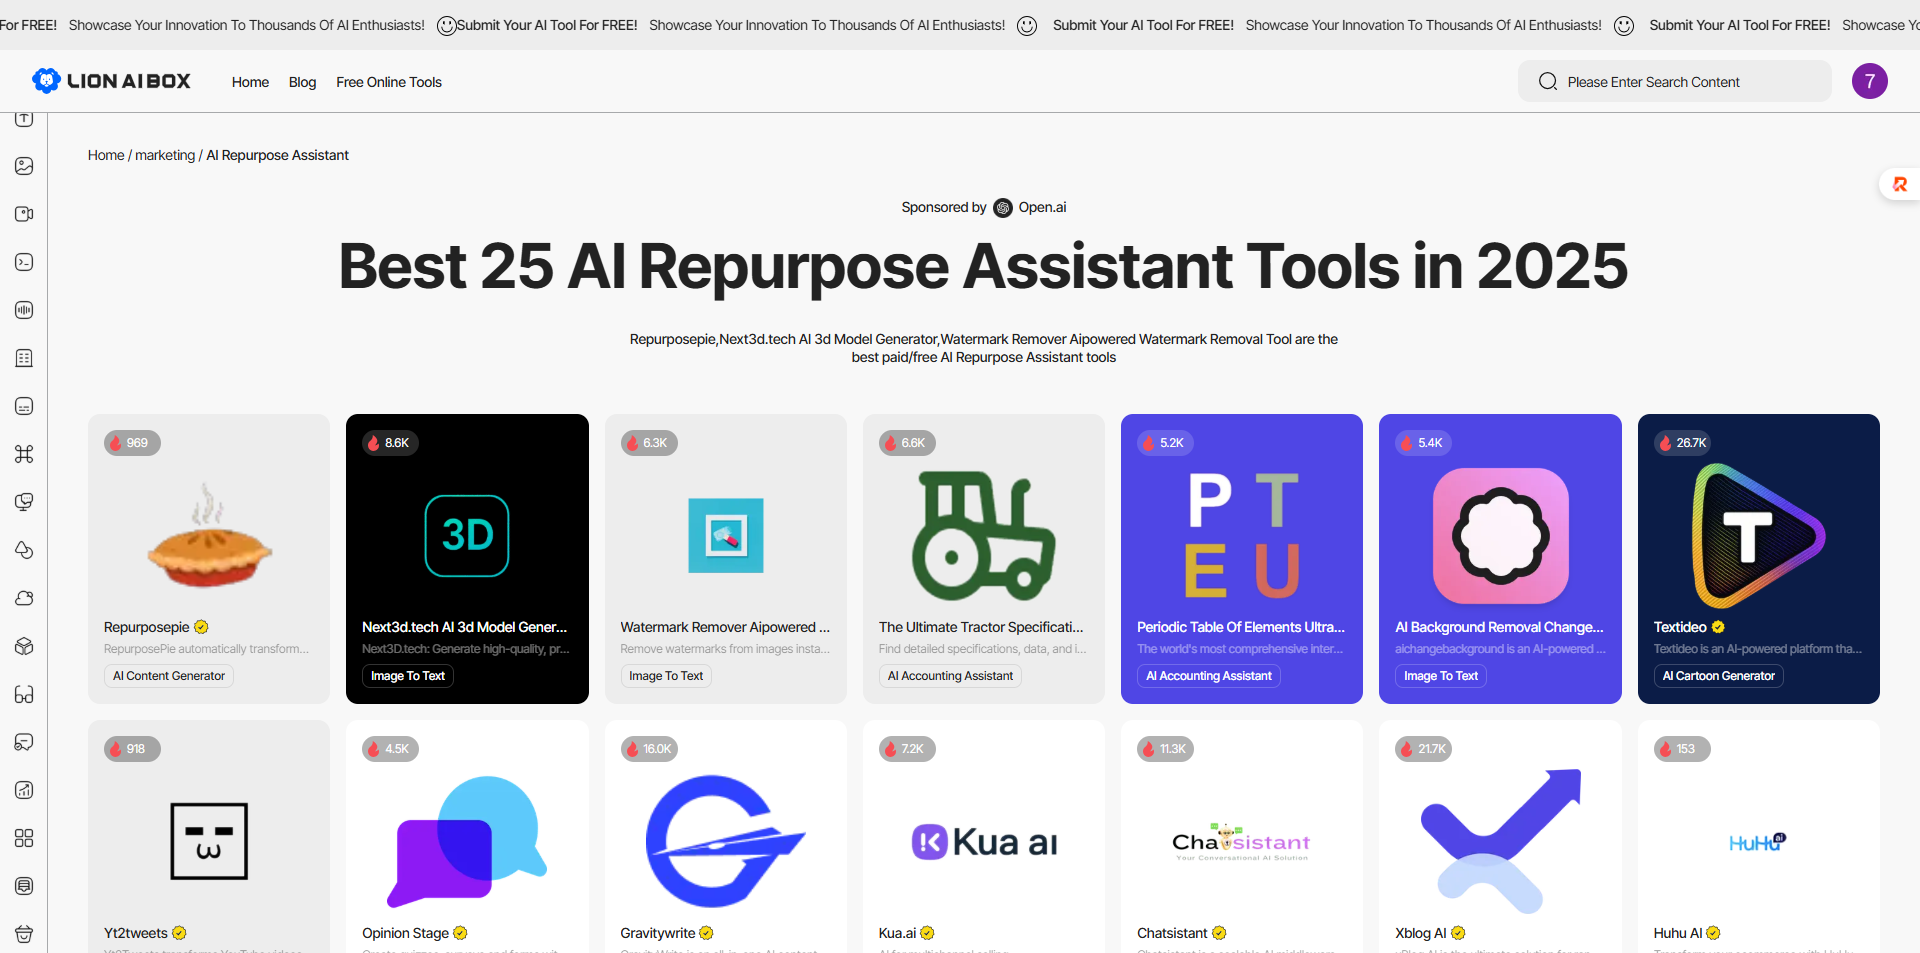Open the 3D cube sidebar icon
1920x953 pixels.
coord(24,646)
